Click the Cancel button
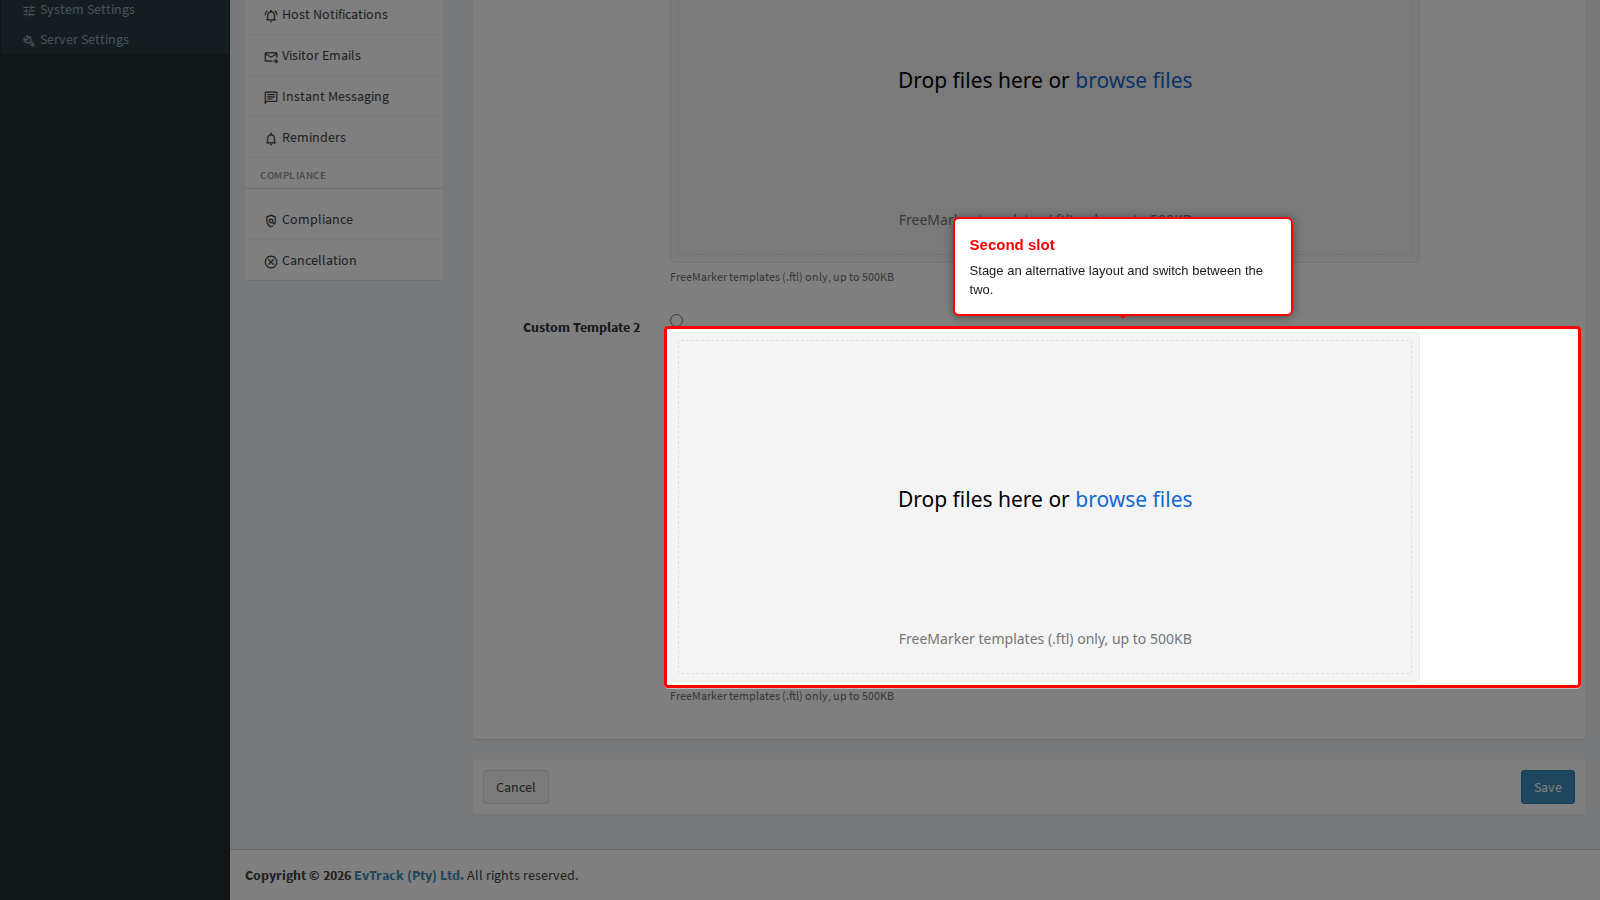 click(516, 787)
